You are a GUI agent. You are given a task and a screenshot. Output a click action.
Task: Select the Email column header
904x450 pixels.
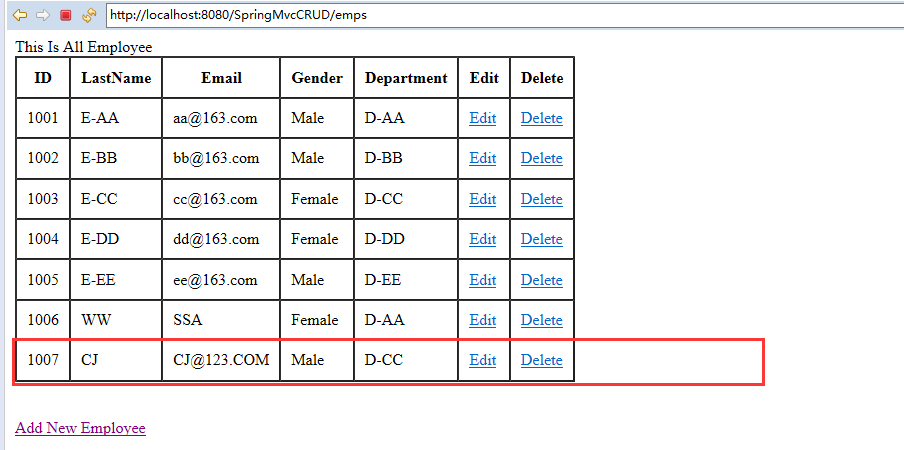click(221, 78)
